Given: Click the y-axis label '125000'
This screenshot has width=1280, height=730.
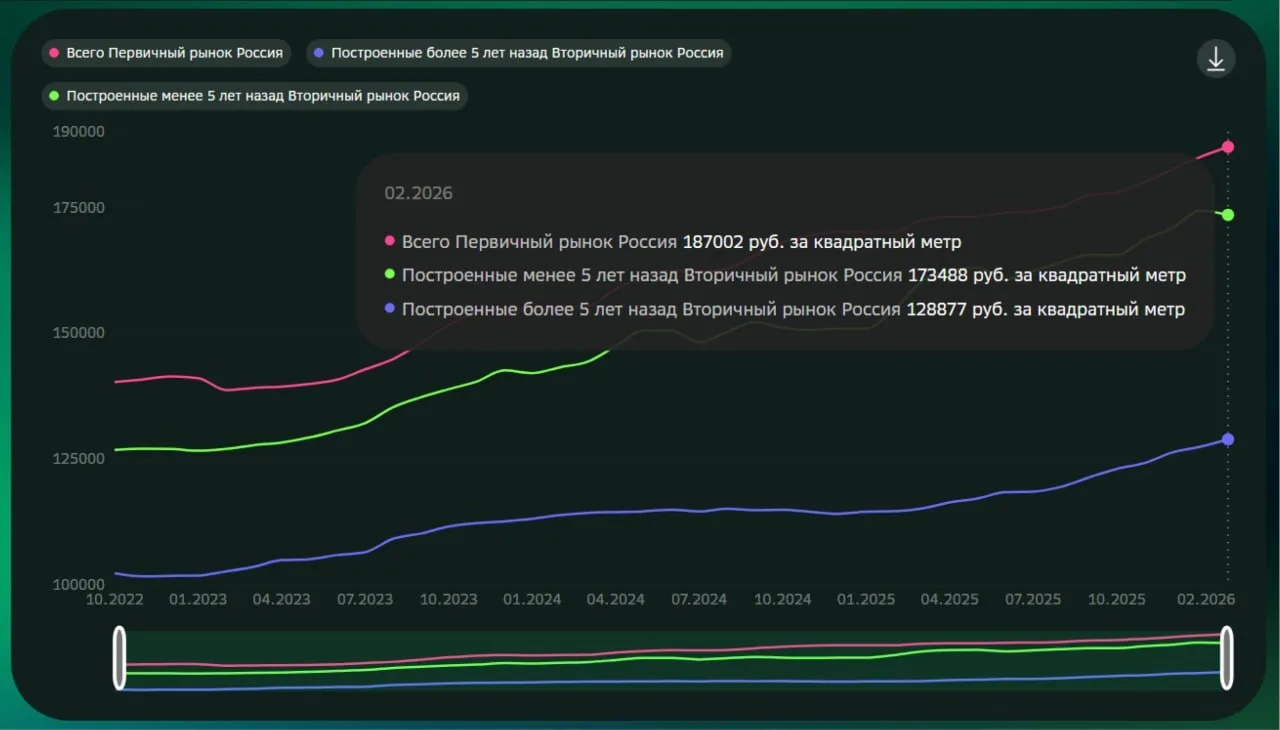Looking at the screenshot, I should pyautogui.click(x=79, y=459).
